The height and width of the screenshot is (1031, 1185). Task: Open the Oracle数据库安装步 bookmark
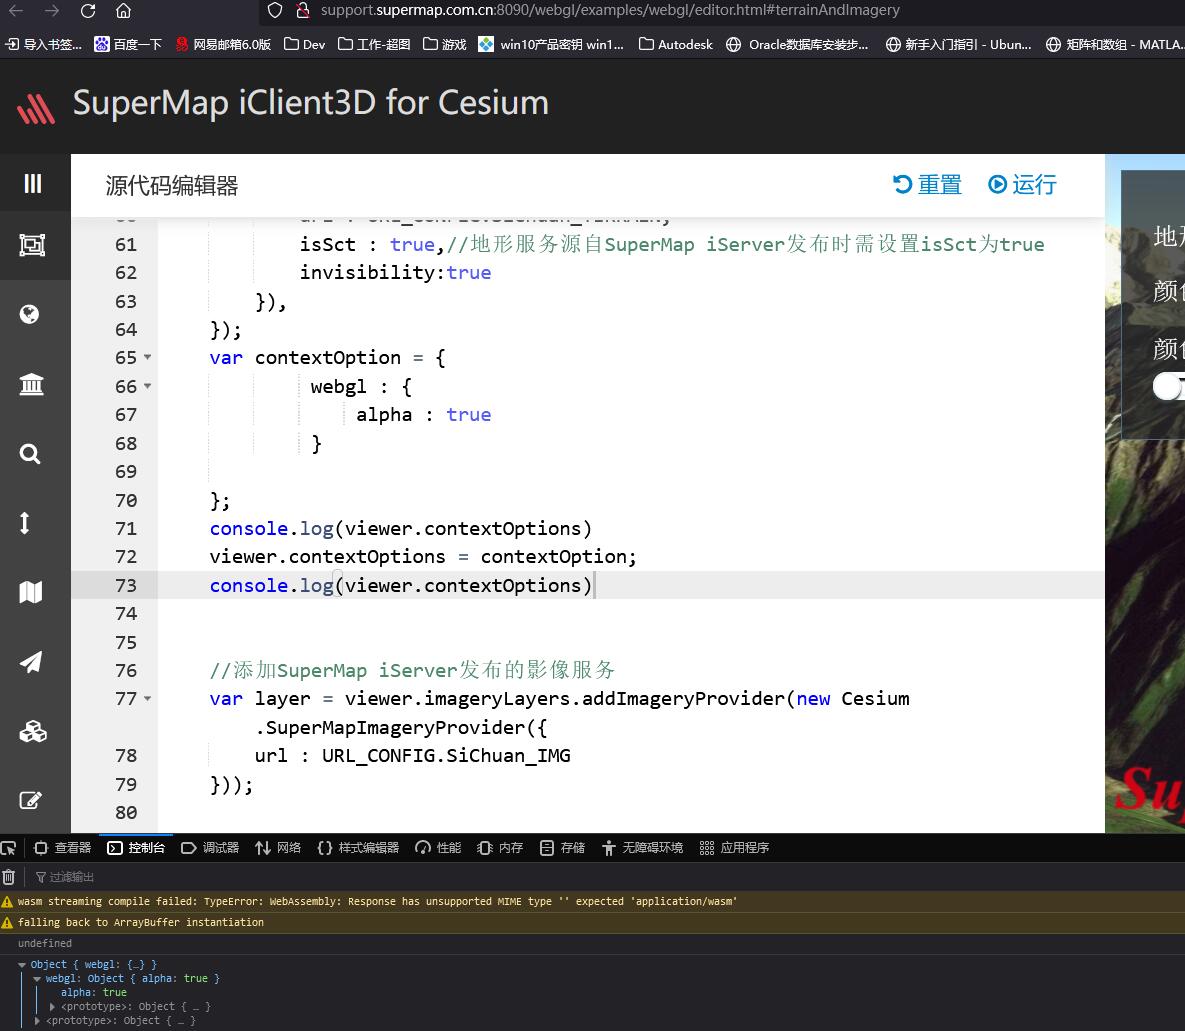[x=797, y=45]
